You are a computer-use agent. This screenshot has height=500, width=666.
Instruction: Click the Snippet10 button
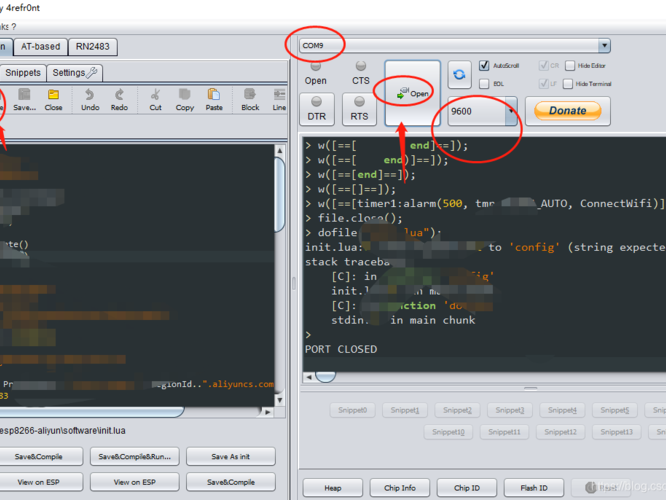click(x=448, y=432)
